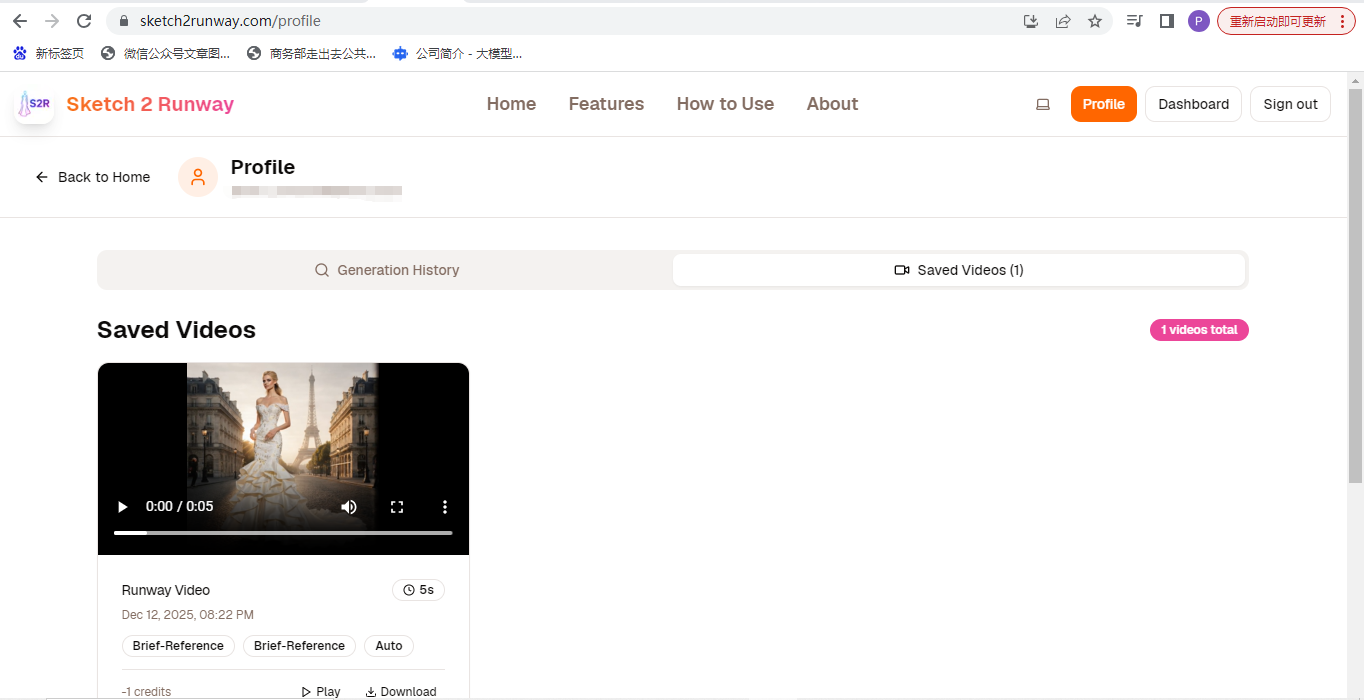
Task: Play the Runway Video in the player
Action: click(122, 507)
